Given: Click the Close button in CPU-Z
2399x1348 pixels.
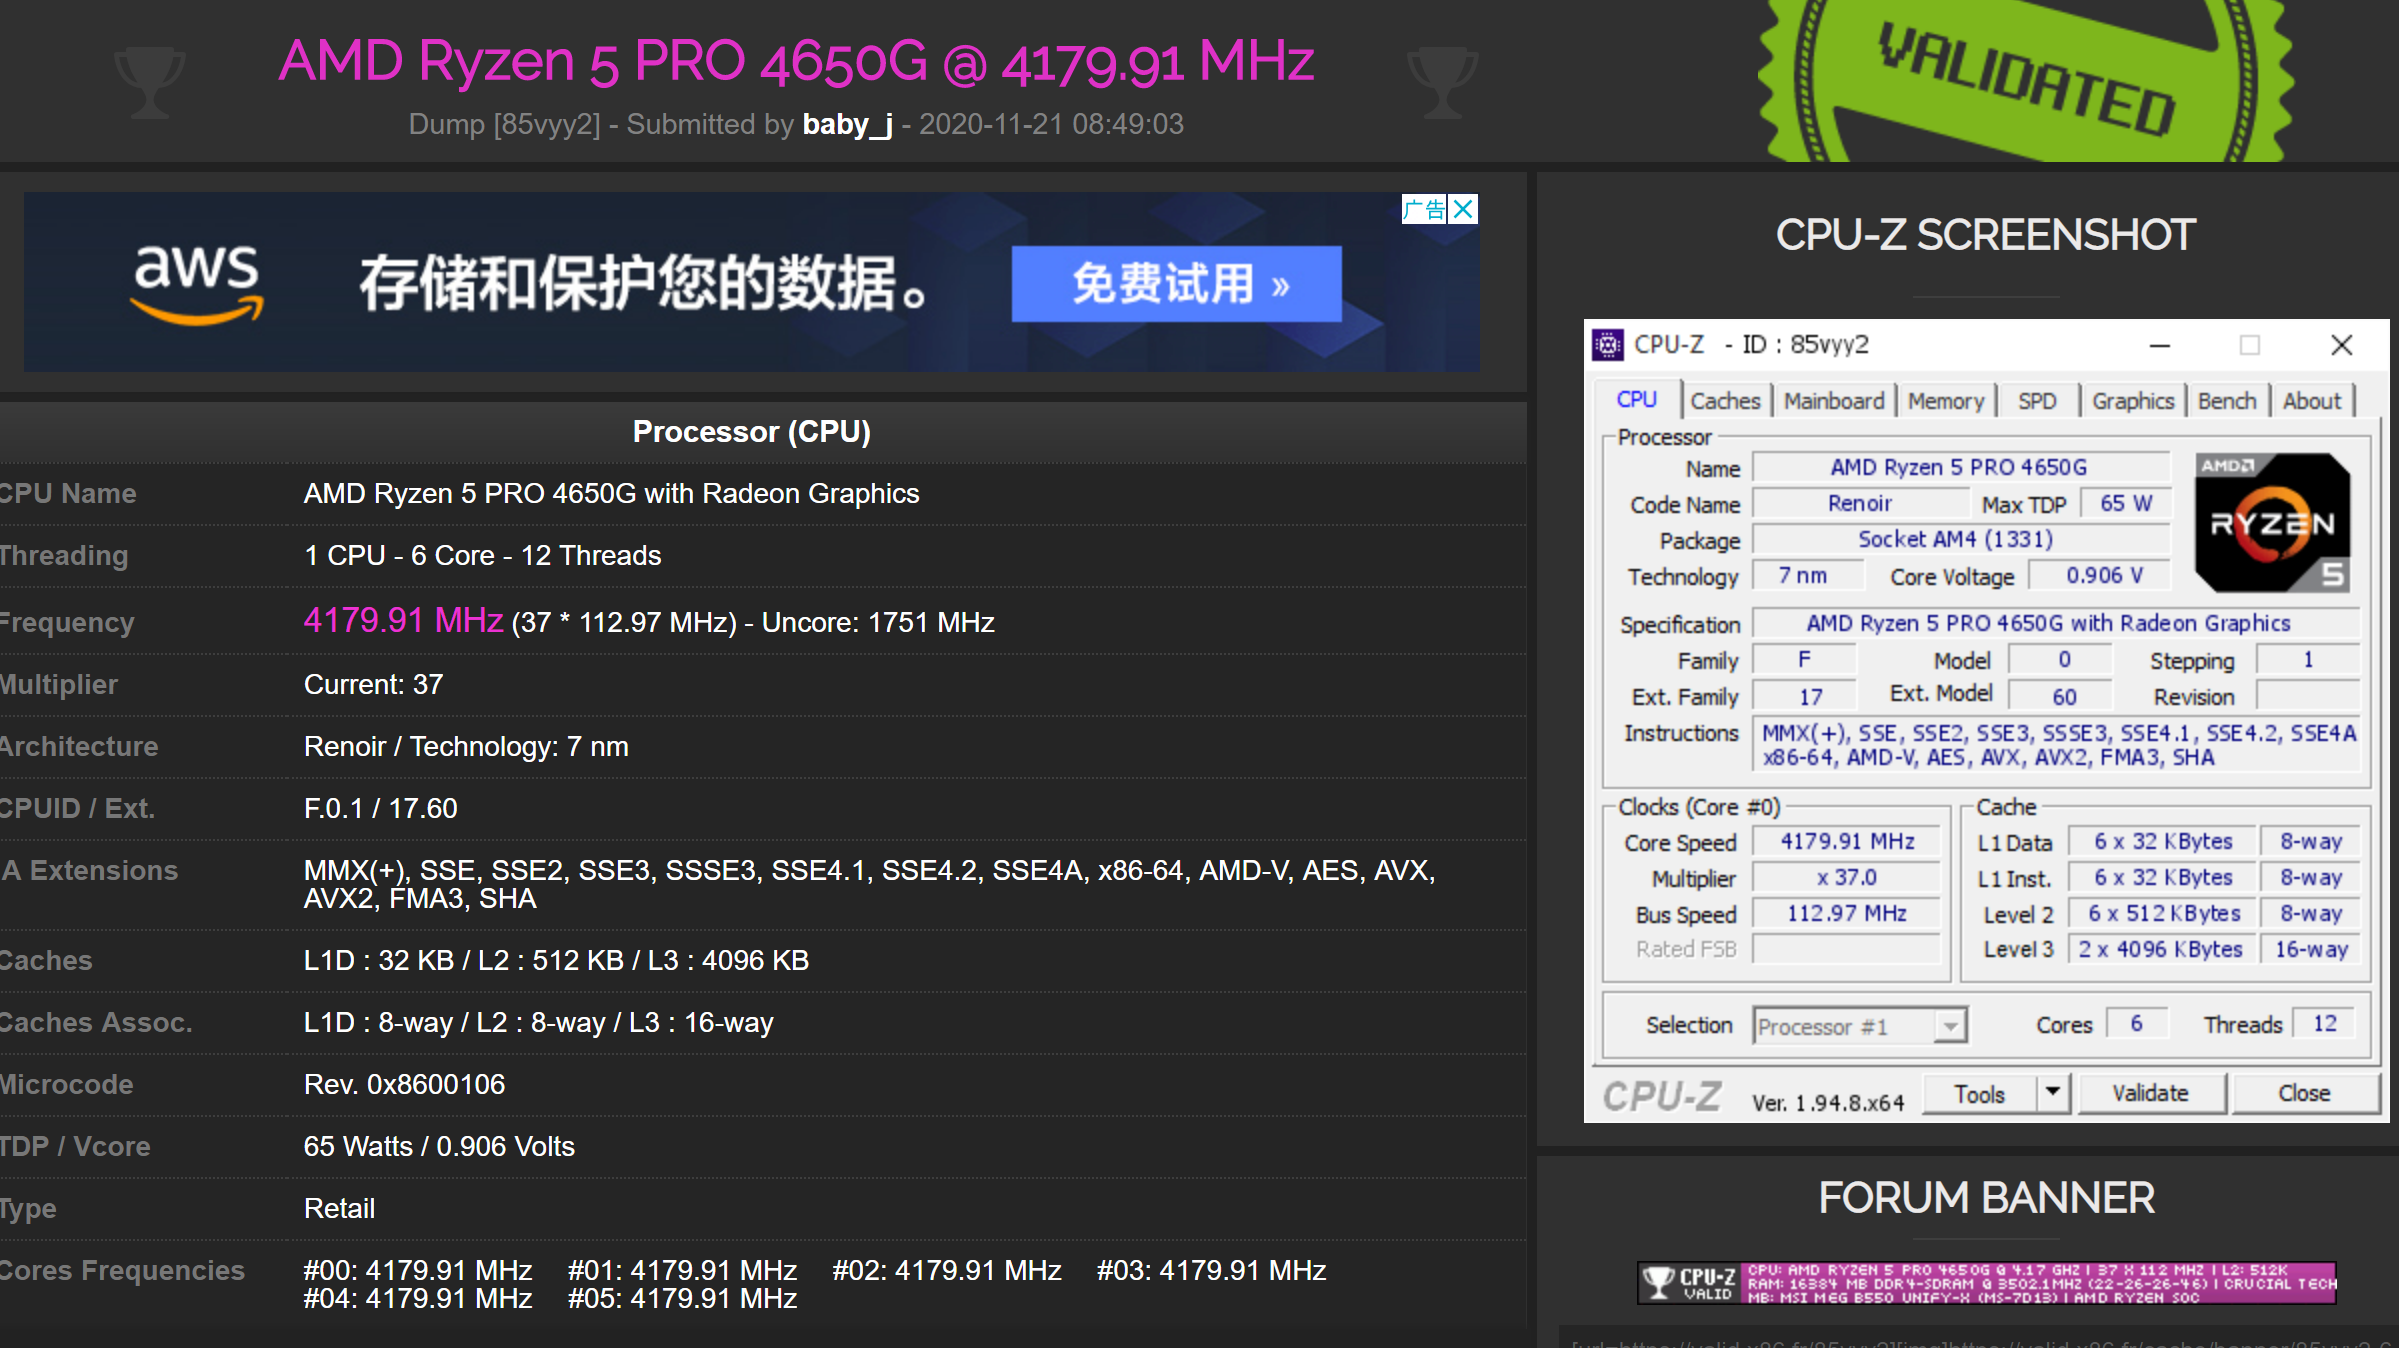Looking at the screenshot, I should [x=2304, y=1093].
